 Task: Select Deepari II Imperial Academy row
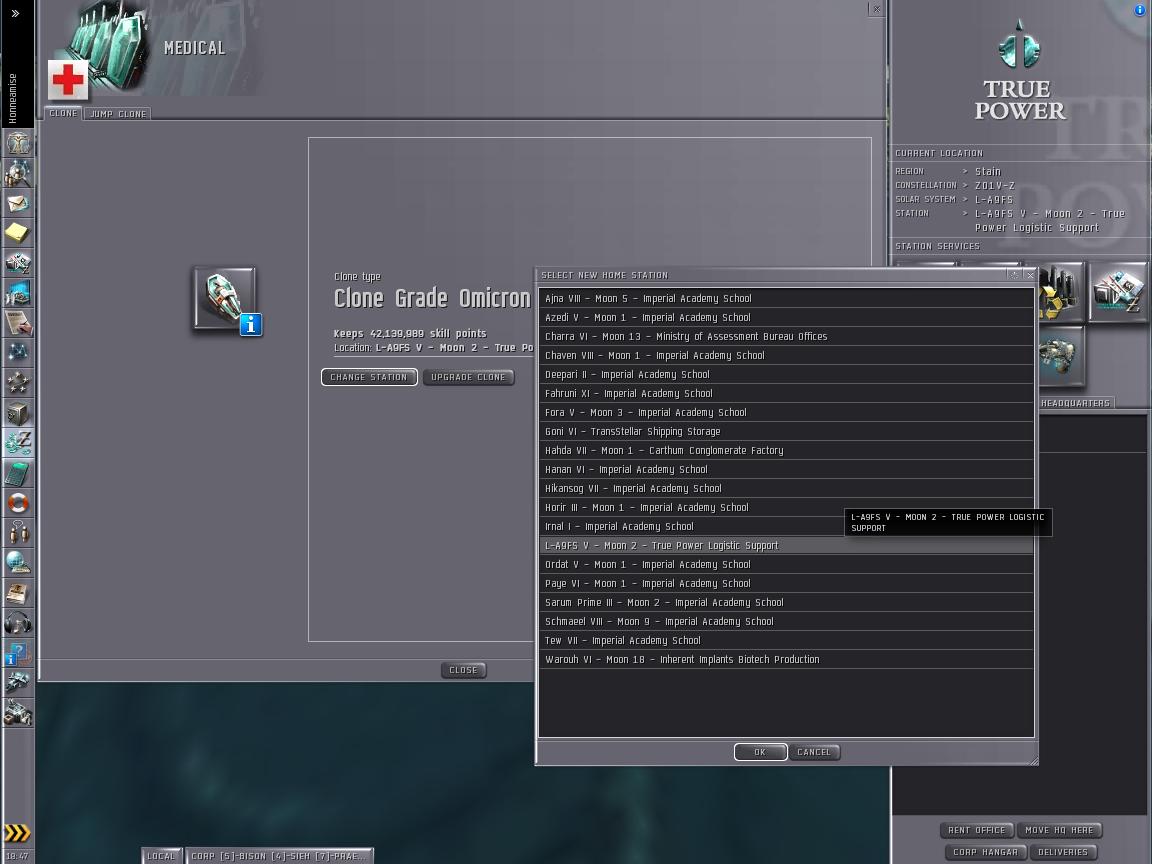tap(786, 375)
